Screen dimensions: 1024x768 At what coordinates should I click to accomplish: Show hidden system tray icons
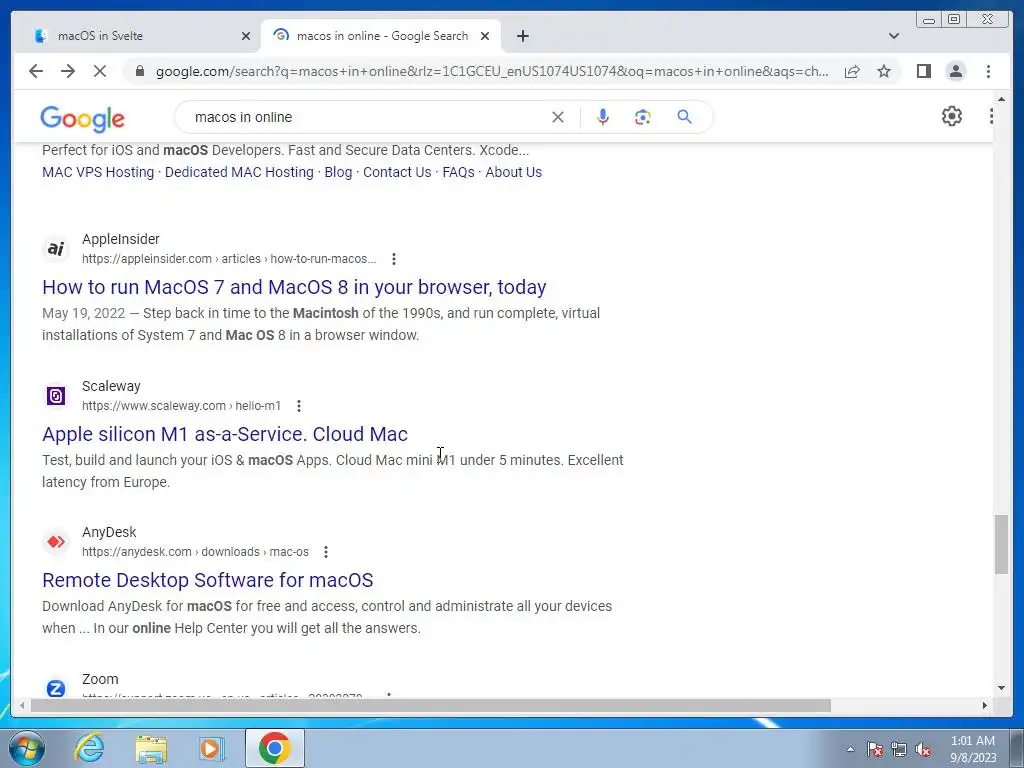click(850, 749)
